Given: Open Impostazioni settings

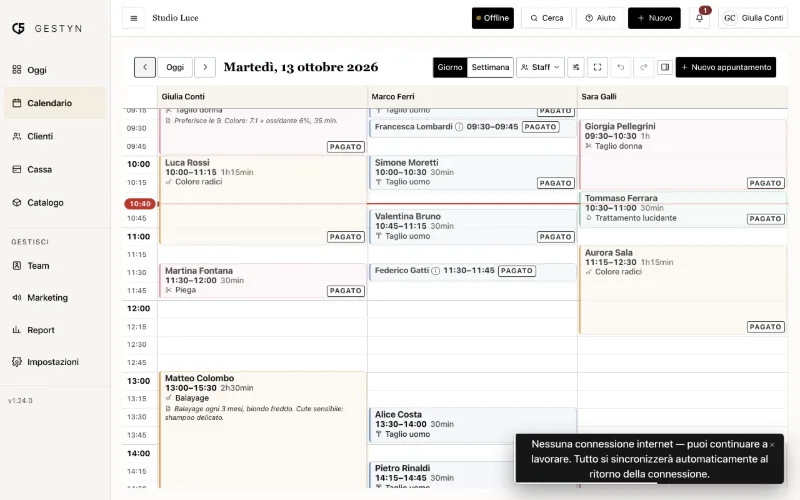Looking at the screenshot, I should (x=55, y=362).
